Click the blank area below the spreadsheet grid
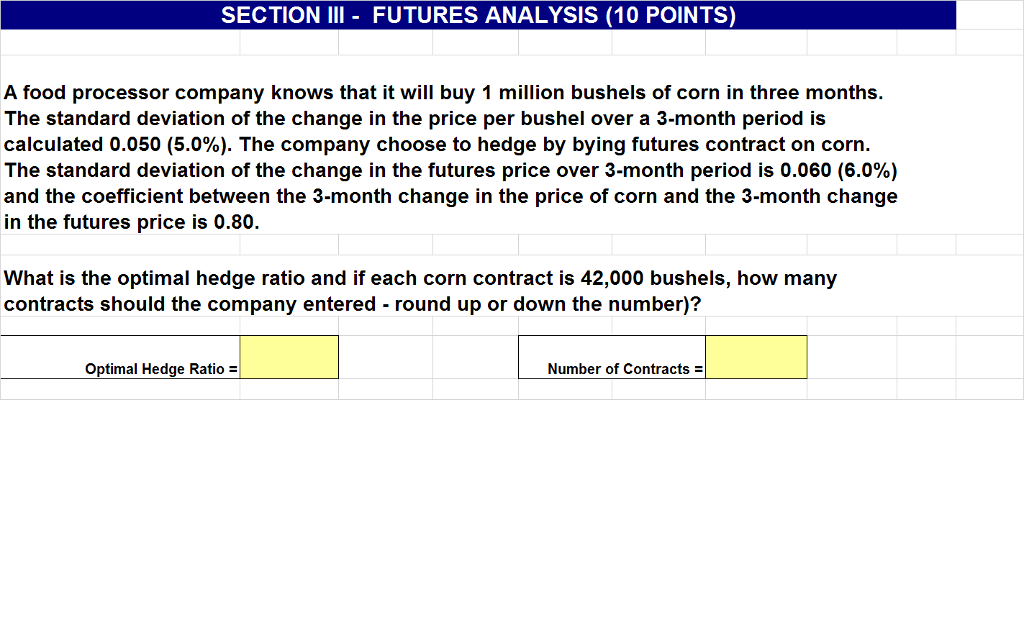This screenshot has height=633, width=1024. click(512, 516)
